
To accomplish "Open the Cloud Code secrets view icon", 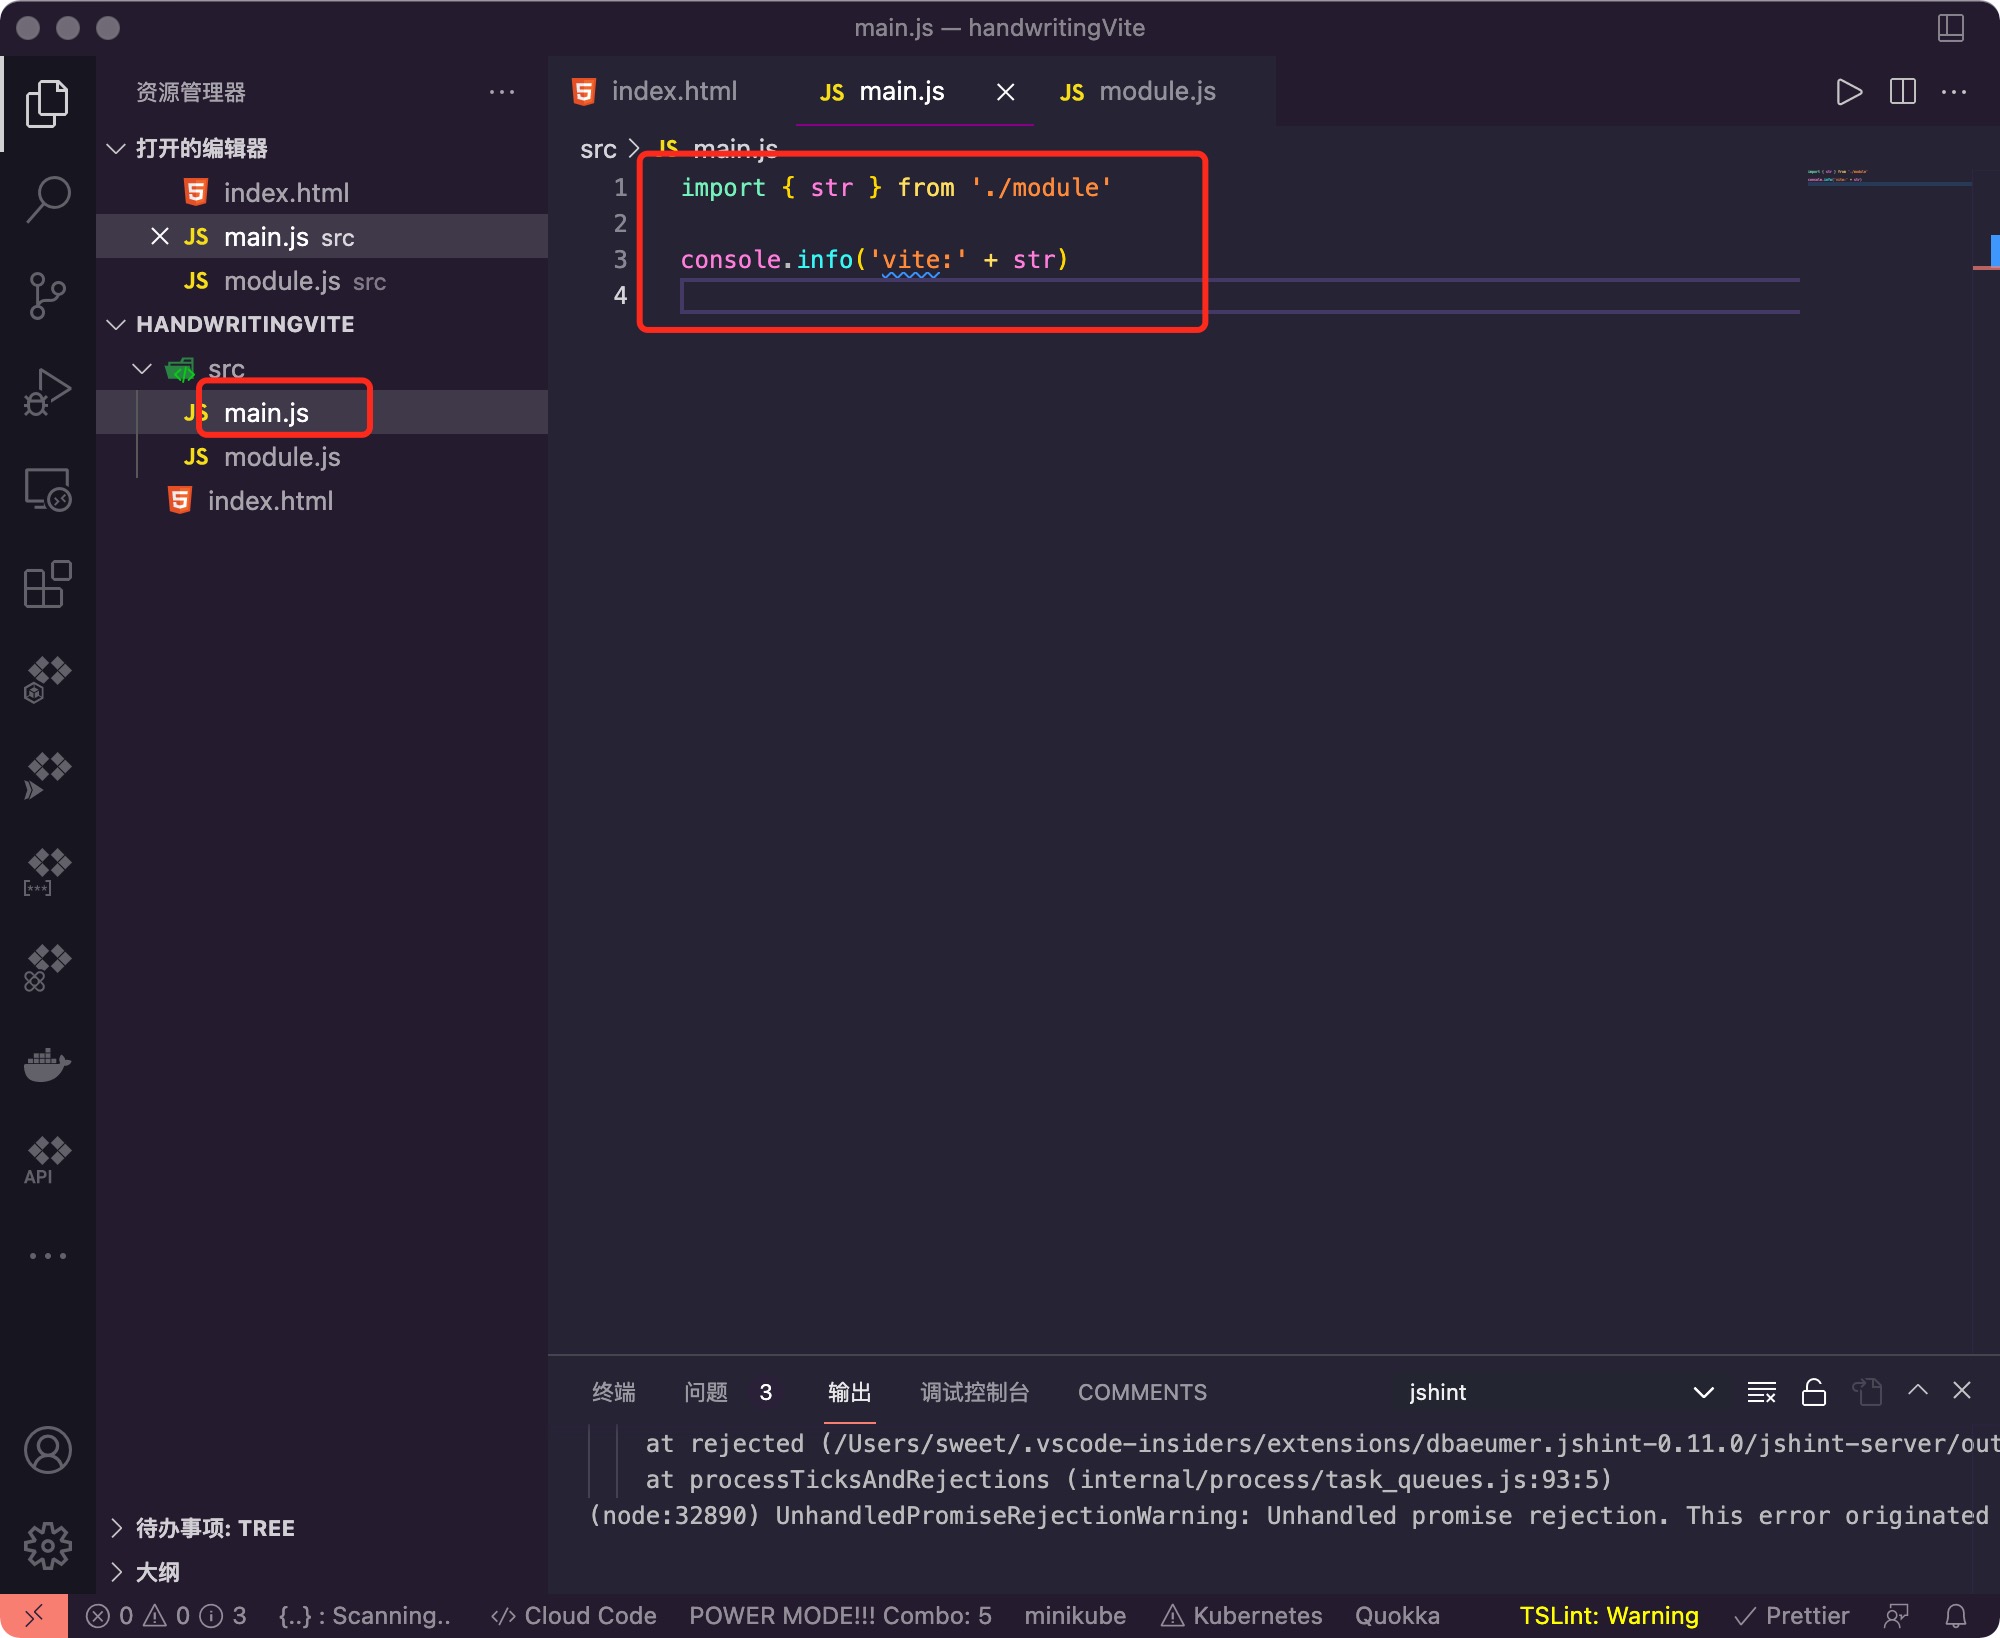I will [47, 872].
